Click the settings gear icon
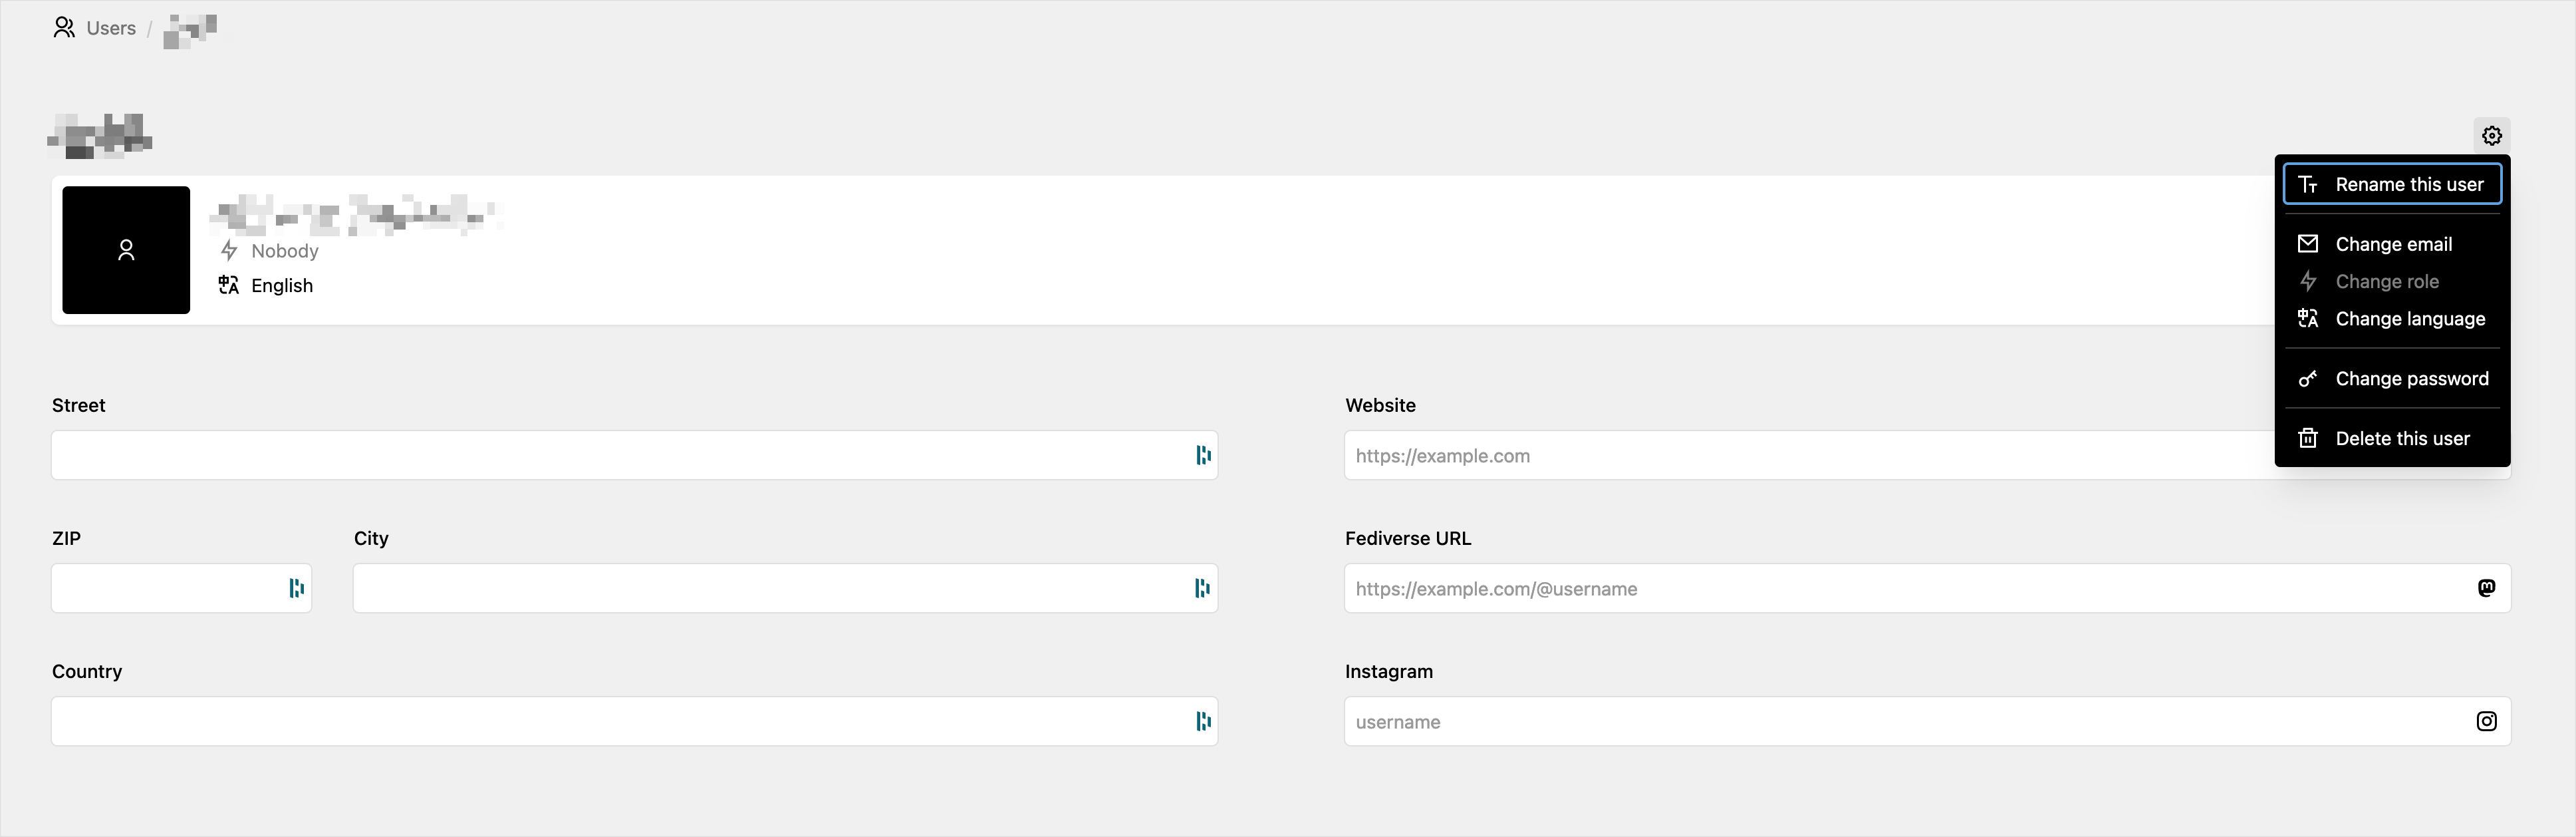This screenshot has height=837, width=2576. [2491, 135]
